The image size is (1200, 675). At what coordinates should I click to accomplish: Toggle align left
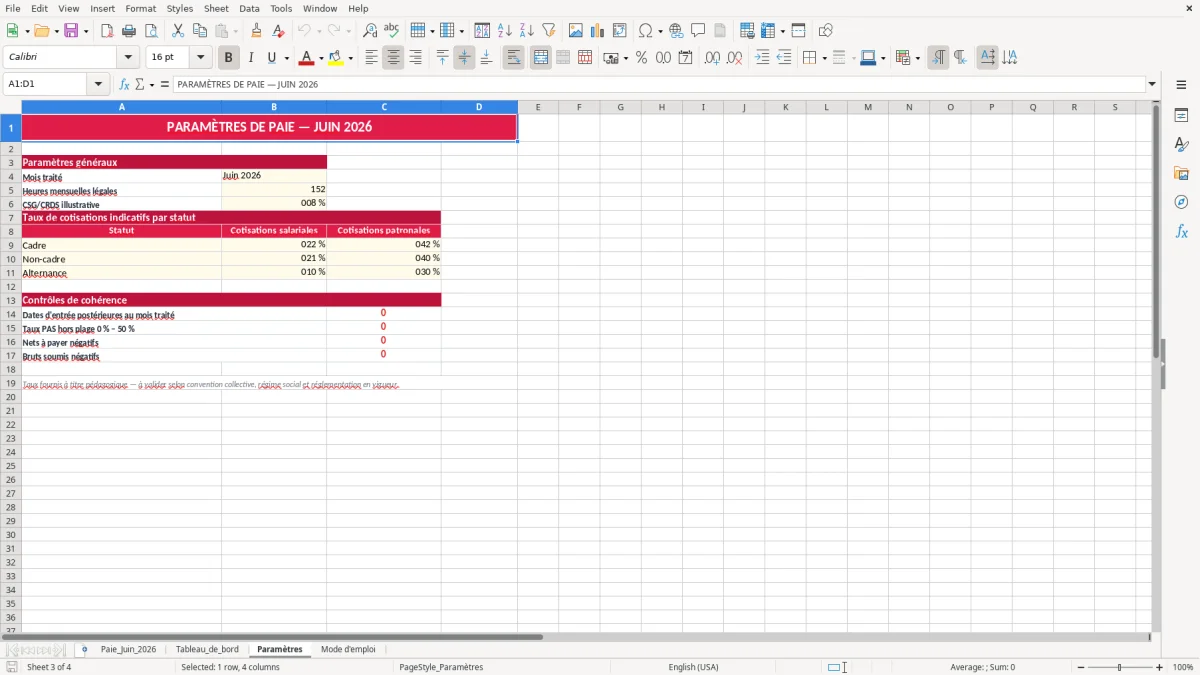pyautogui.click(x=371, y=58)
